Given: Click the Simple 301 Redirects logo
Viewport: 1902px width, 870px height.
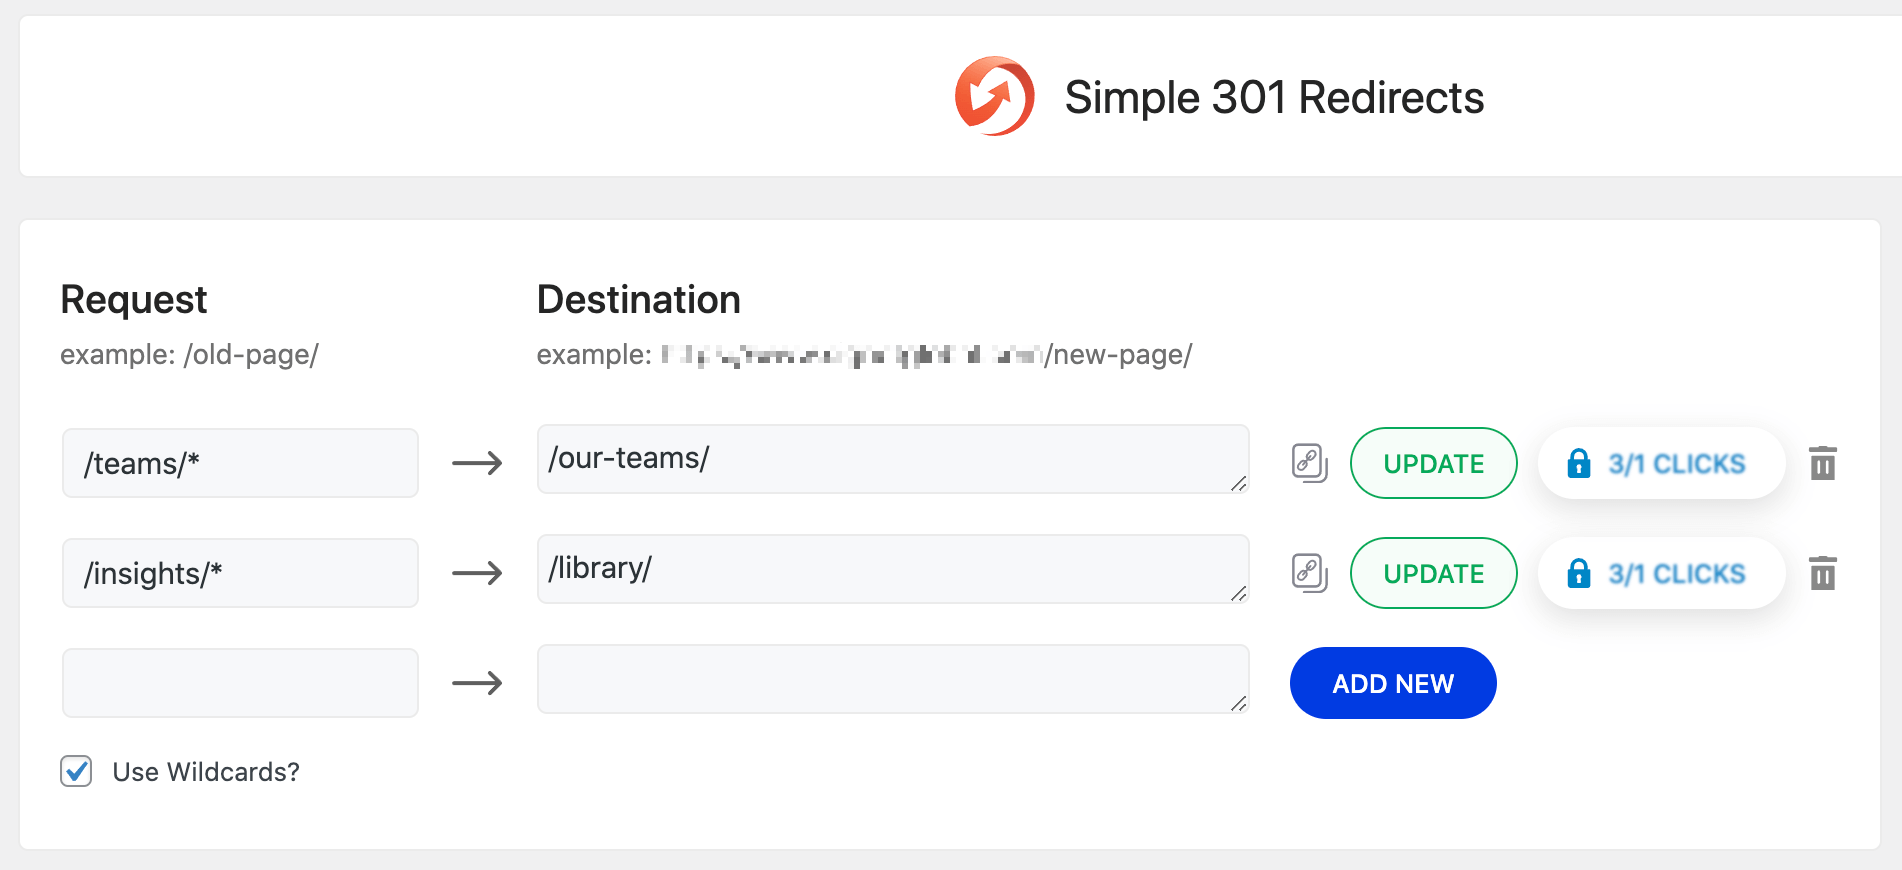Looking at the screenshot, I should pos(995,96).
